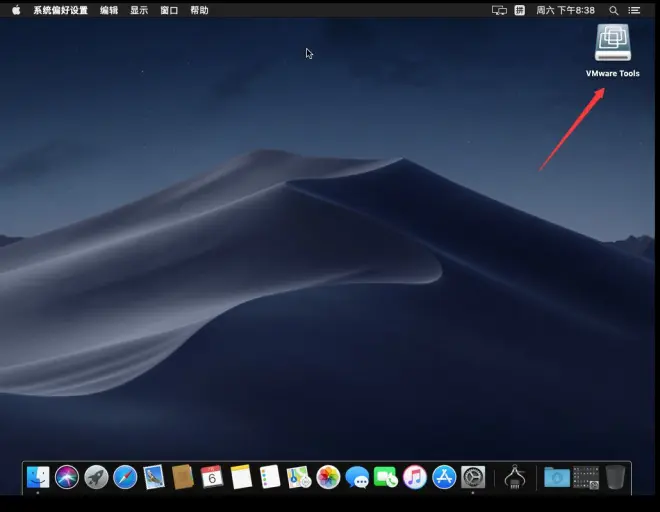Open Launchpad rocket icon

coord(96,477)
